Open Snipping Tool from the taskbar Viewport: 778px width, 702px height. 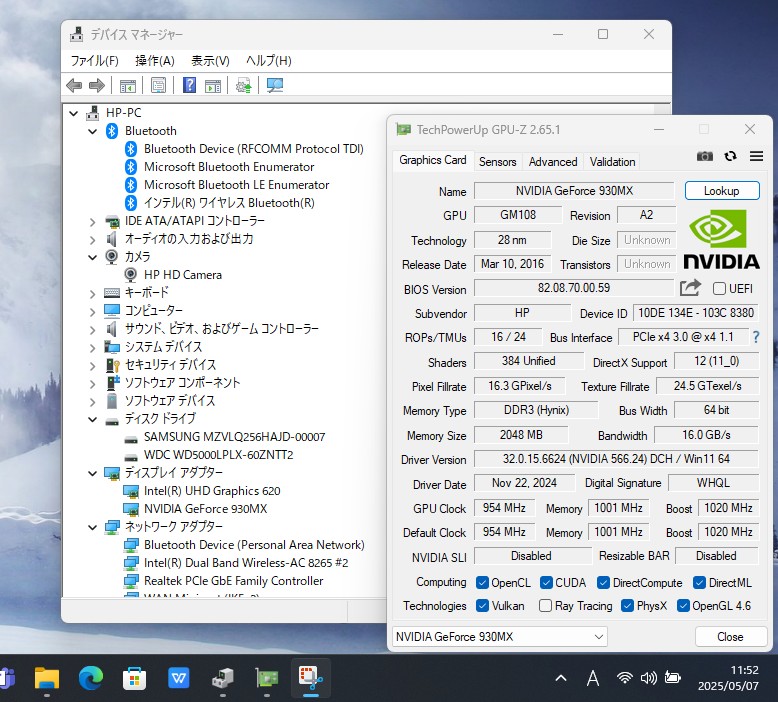point(311,678)
